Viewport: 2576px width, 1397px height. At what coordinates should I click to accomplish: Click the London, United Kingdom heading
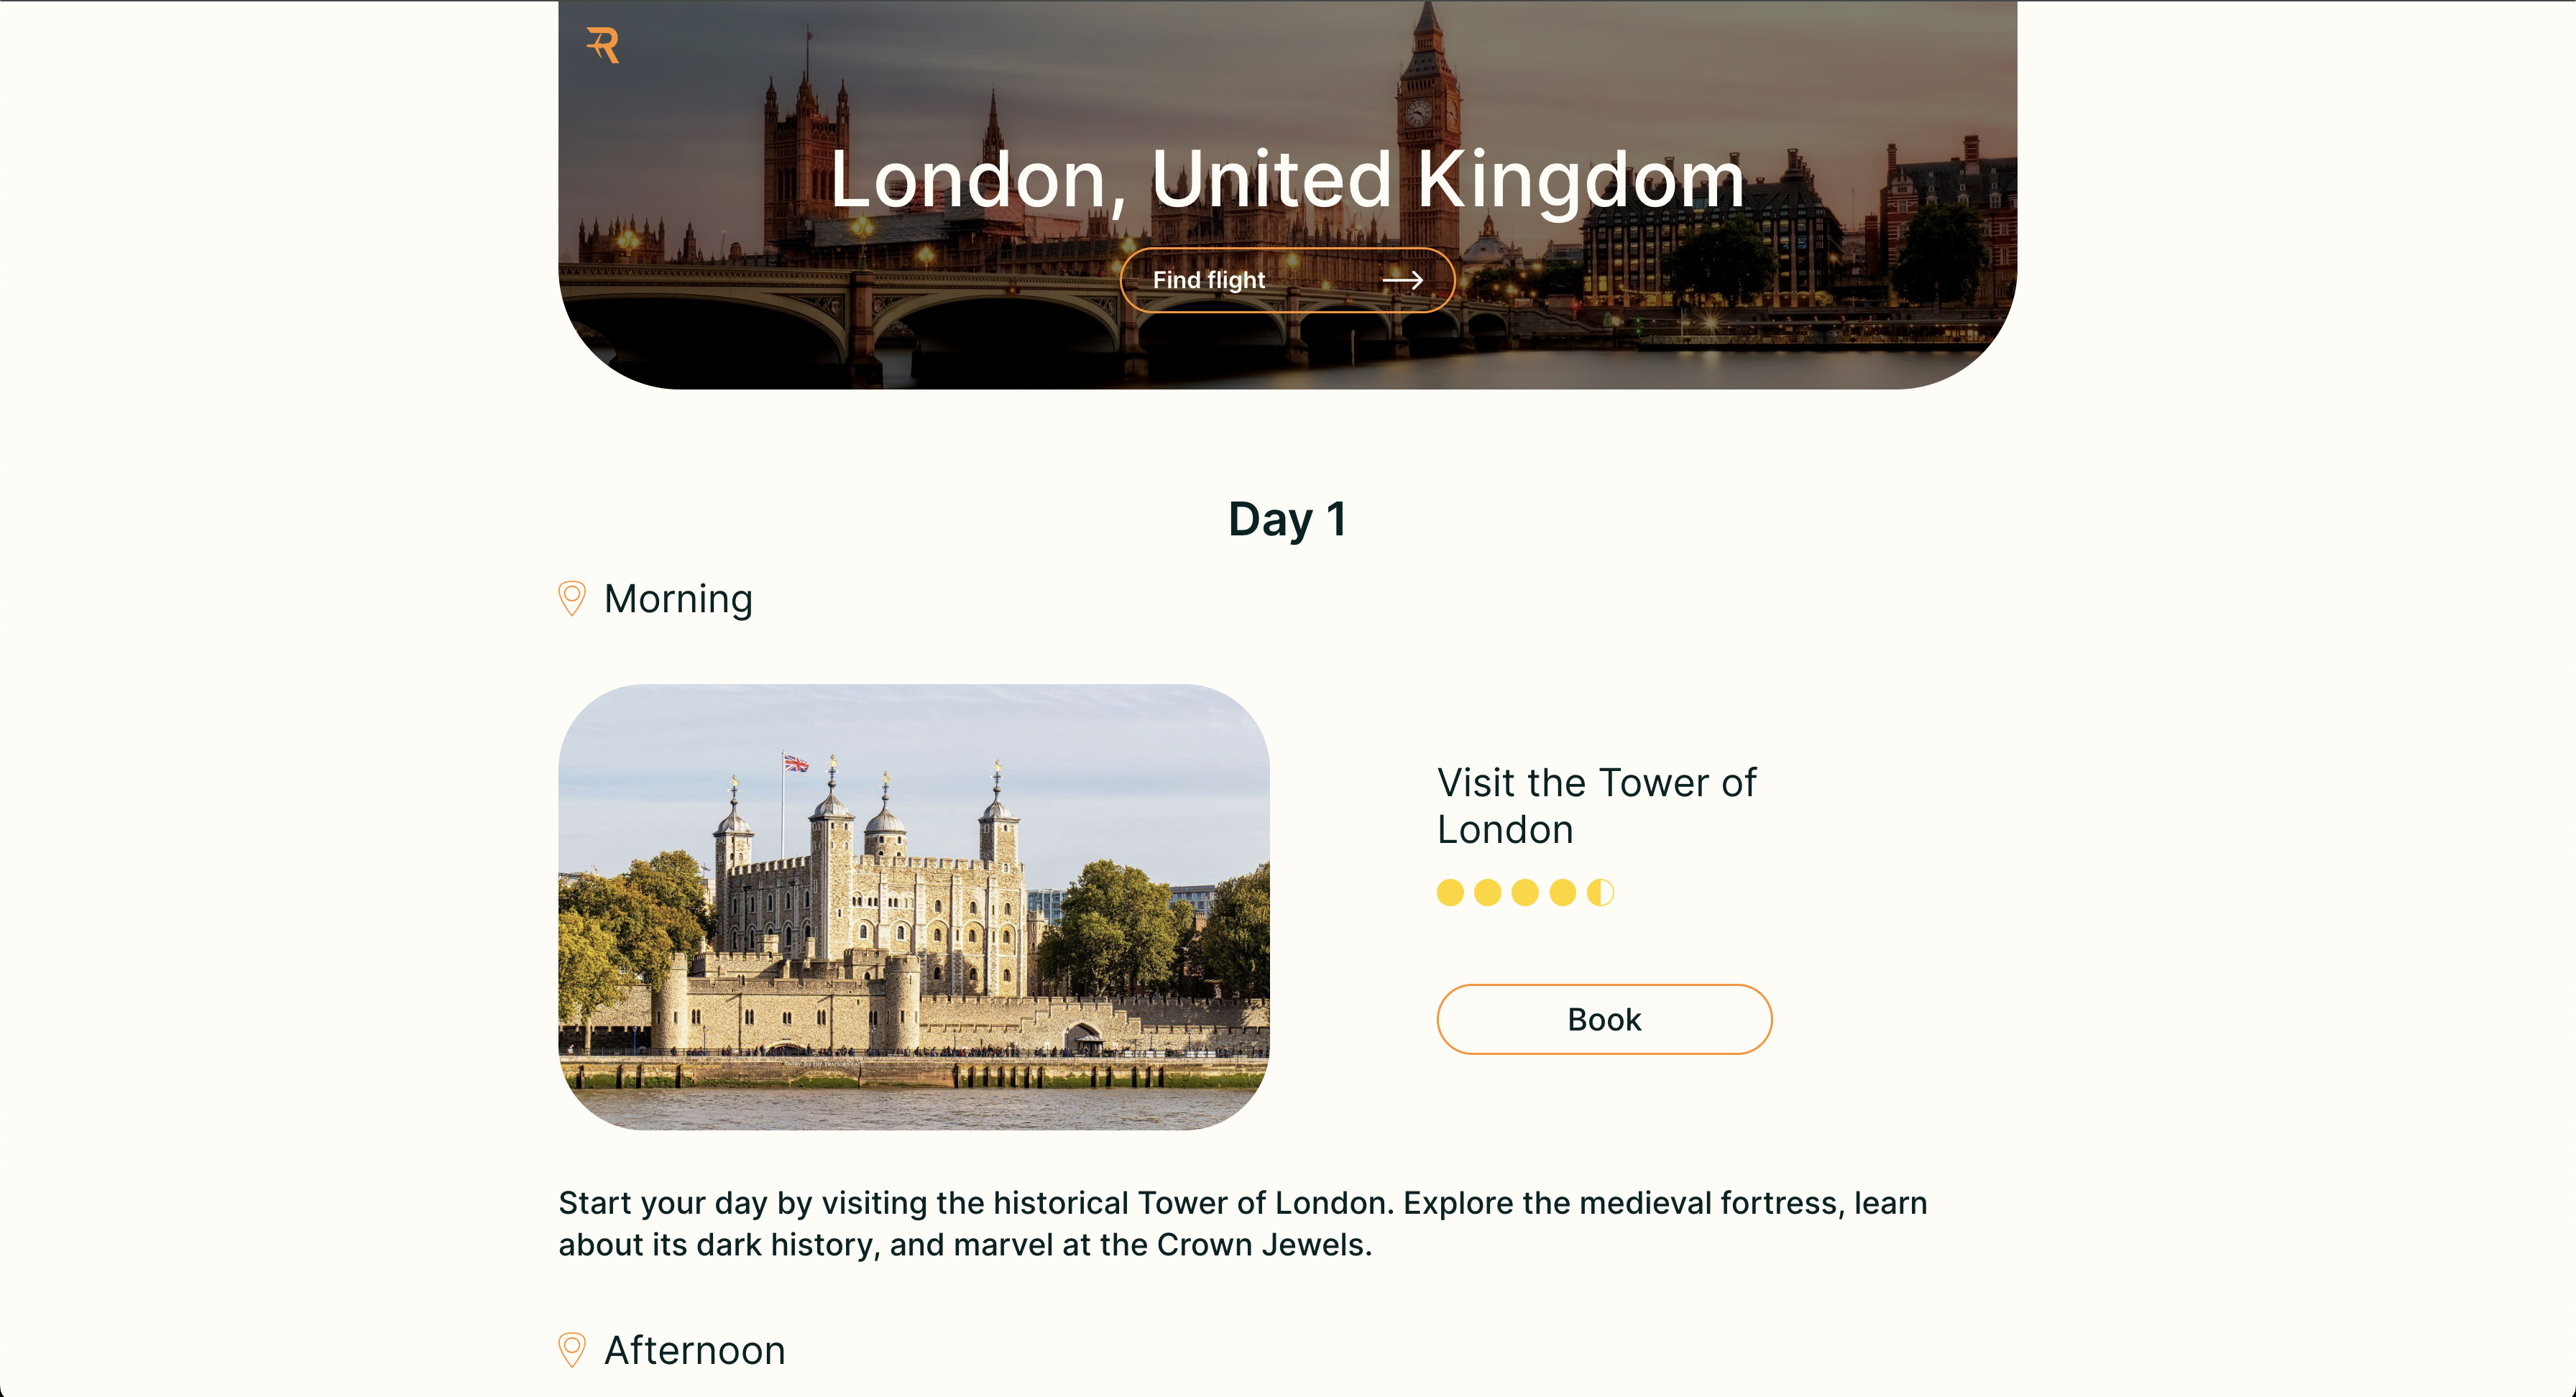[x=1288, y=179]
